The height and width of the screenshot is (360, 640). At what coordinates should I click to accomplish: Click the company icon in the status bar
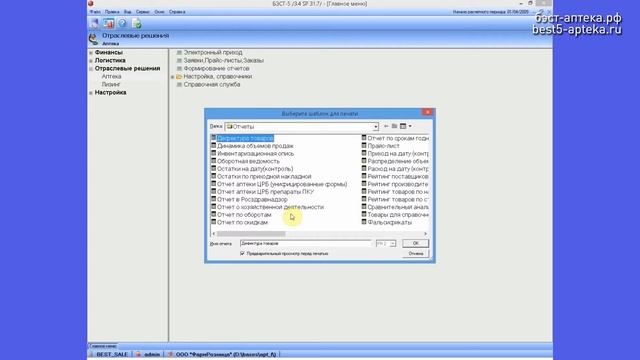(171, 354)
